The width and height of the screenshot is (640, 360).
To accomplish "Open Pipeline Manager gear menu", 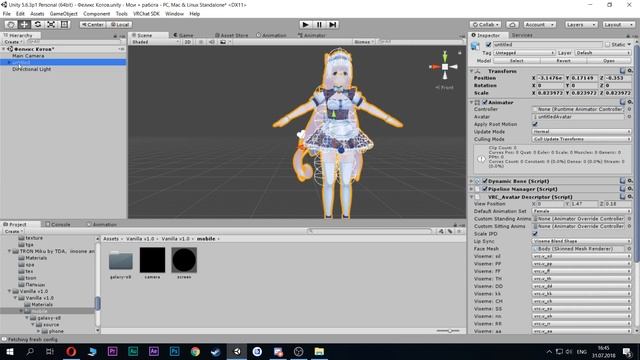I will [x=630, y=189].
